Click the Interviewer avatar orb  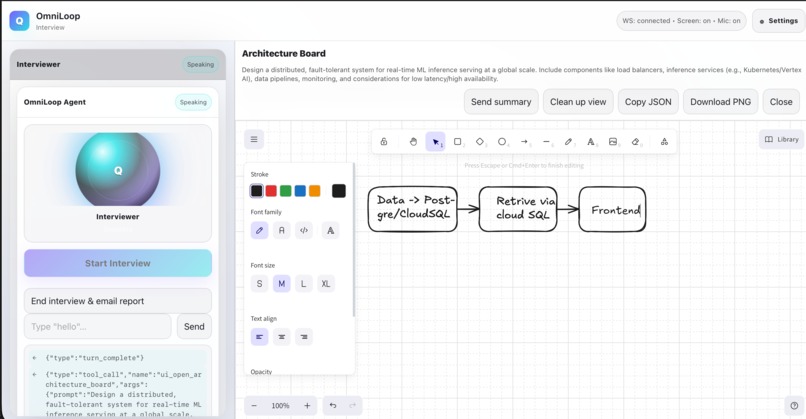[118, 169]
